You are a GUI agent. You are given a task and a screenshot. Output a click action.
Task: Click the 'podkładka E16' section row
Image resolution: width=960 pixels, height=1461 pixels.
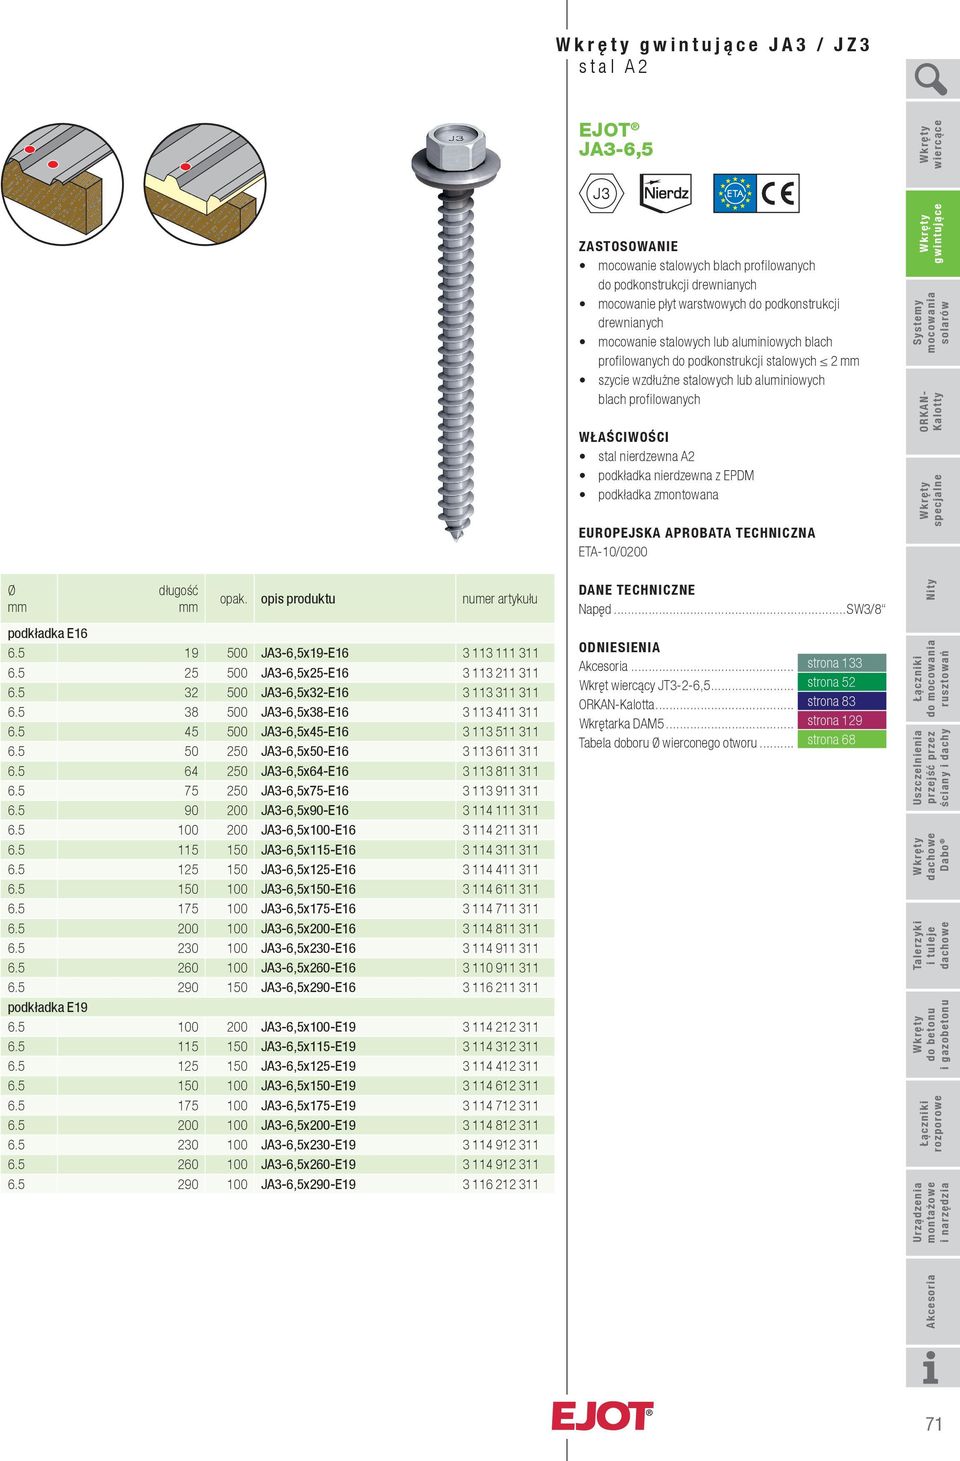[x=277, y=633]
